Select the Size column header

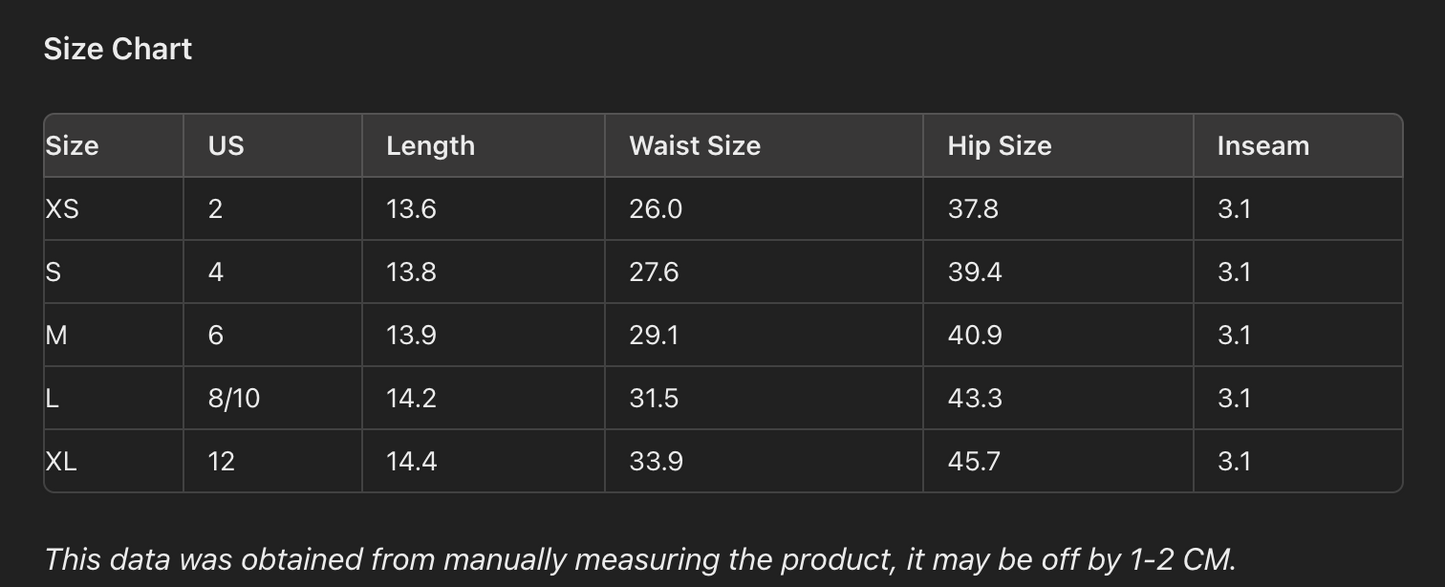click(72, 146)
